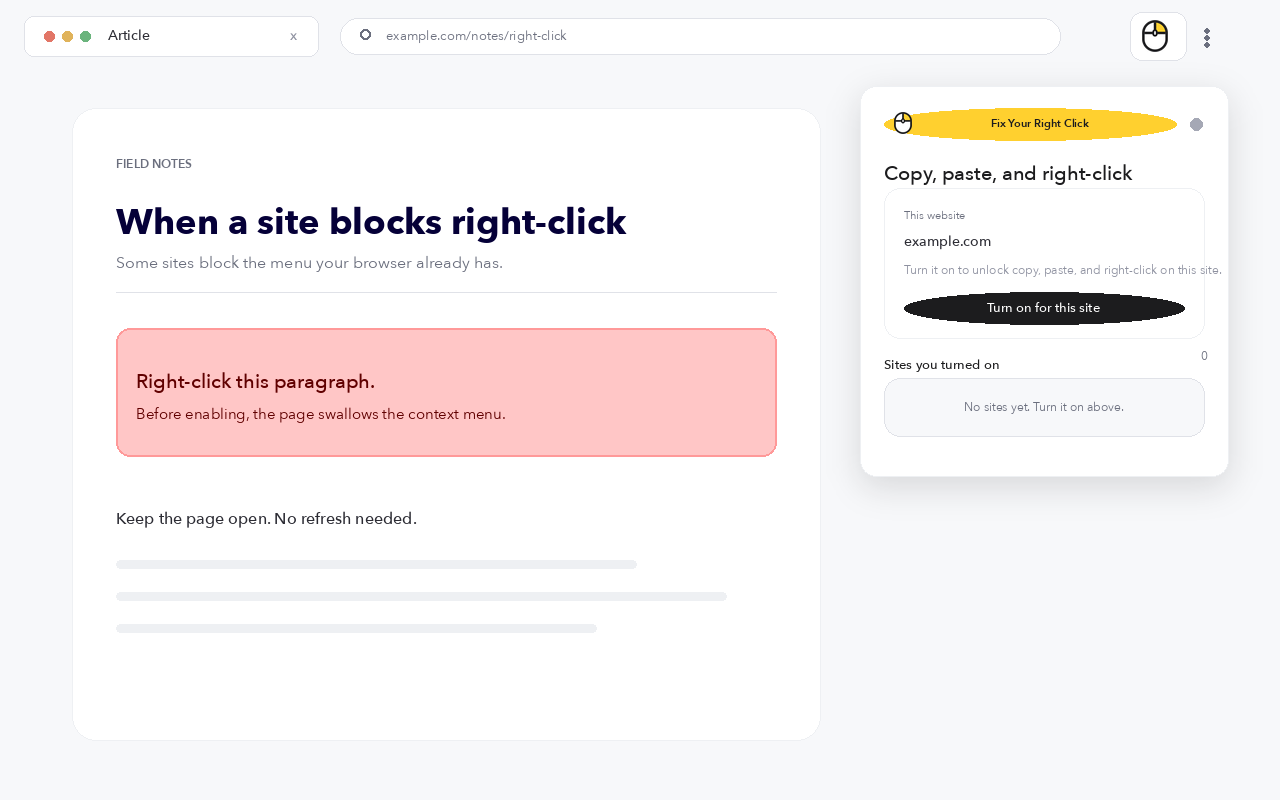The height and width of the screenshot is (800, 1280).
Task: Click the article heading about blocked right-click
Action: 371,222
